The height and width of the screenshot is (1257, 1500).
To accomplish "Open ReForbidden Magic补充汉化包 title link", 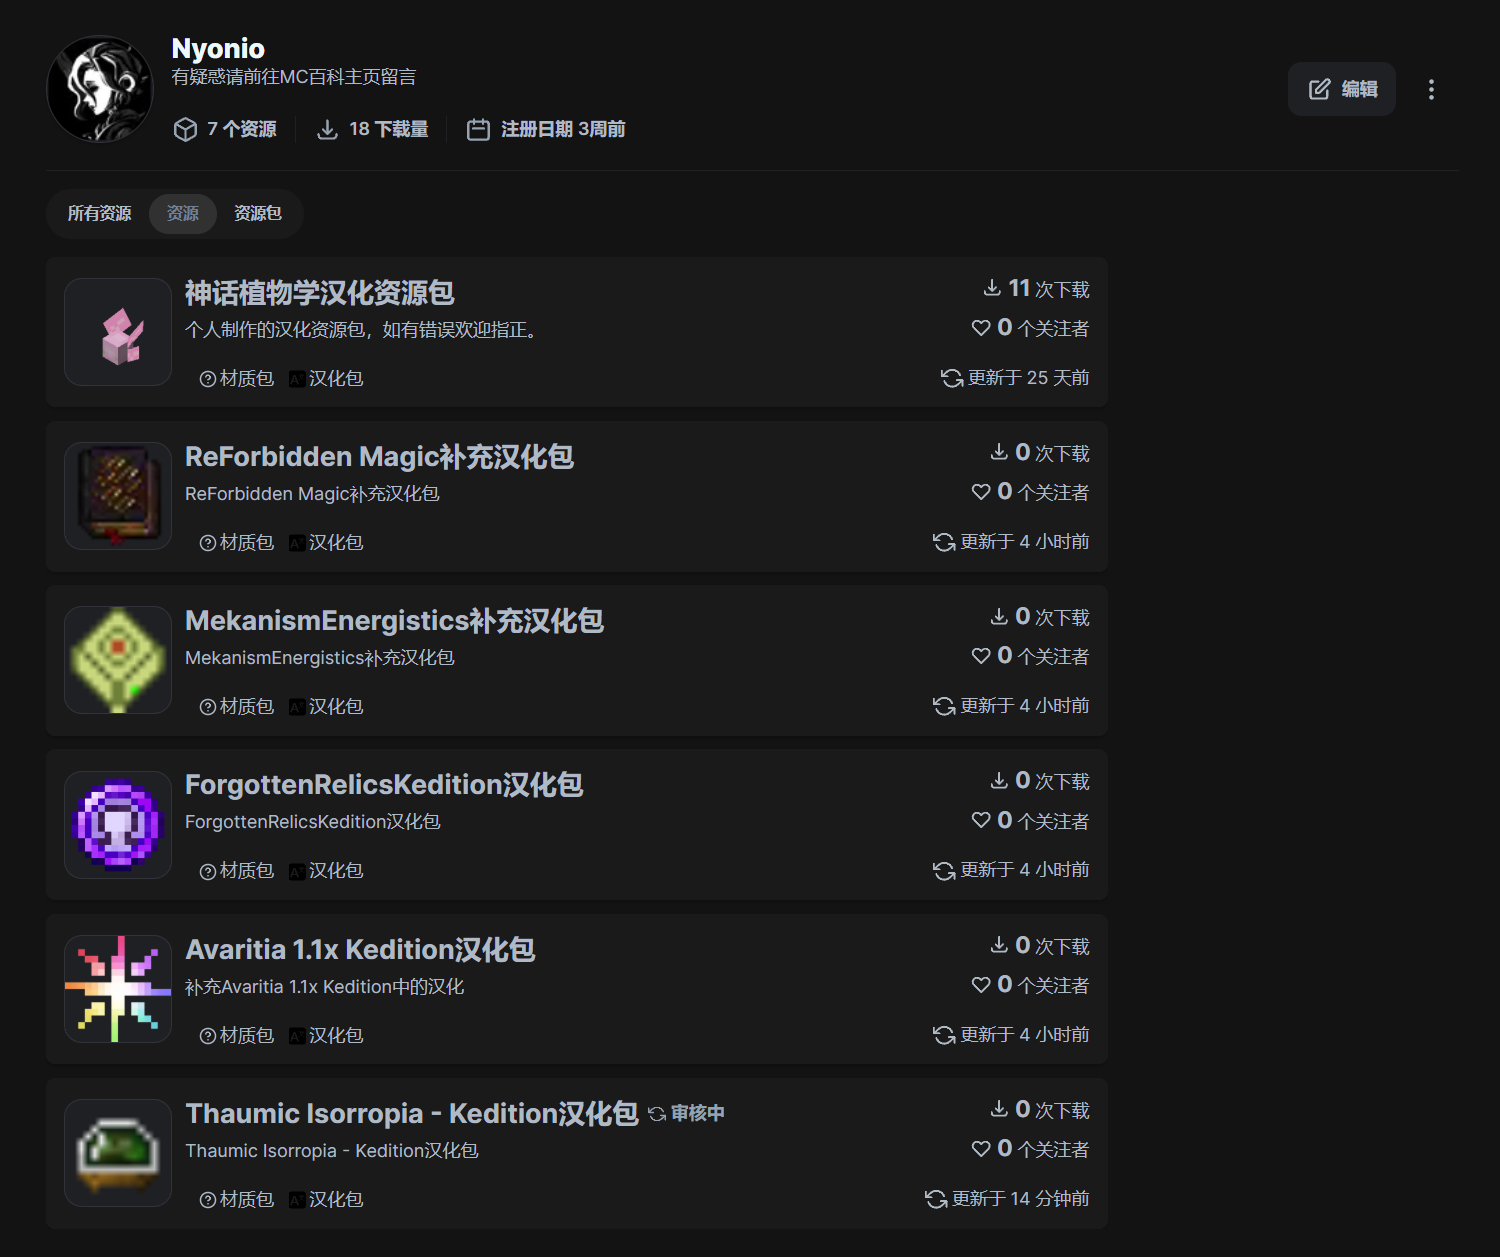I will [379, 457].
